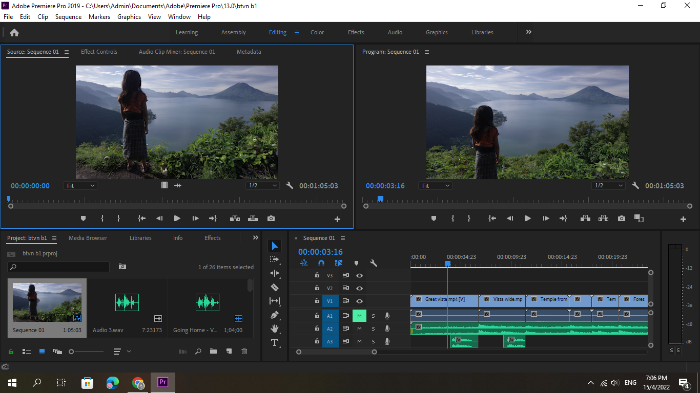Click the Program monitor playhead marker
The height and width of the screenshot is (393, 700).
380,199
